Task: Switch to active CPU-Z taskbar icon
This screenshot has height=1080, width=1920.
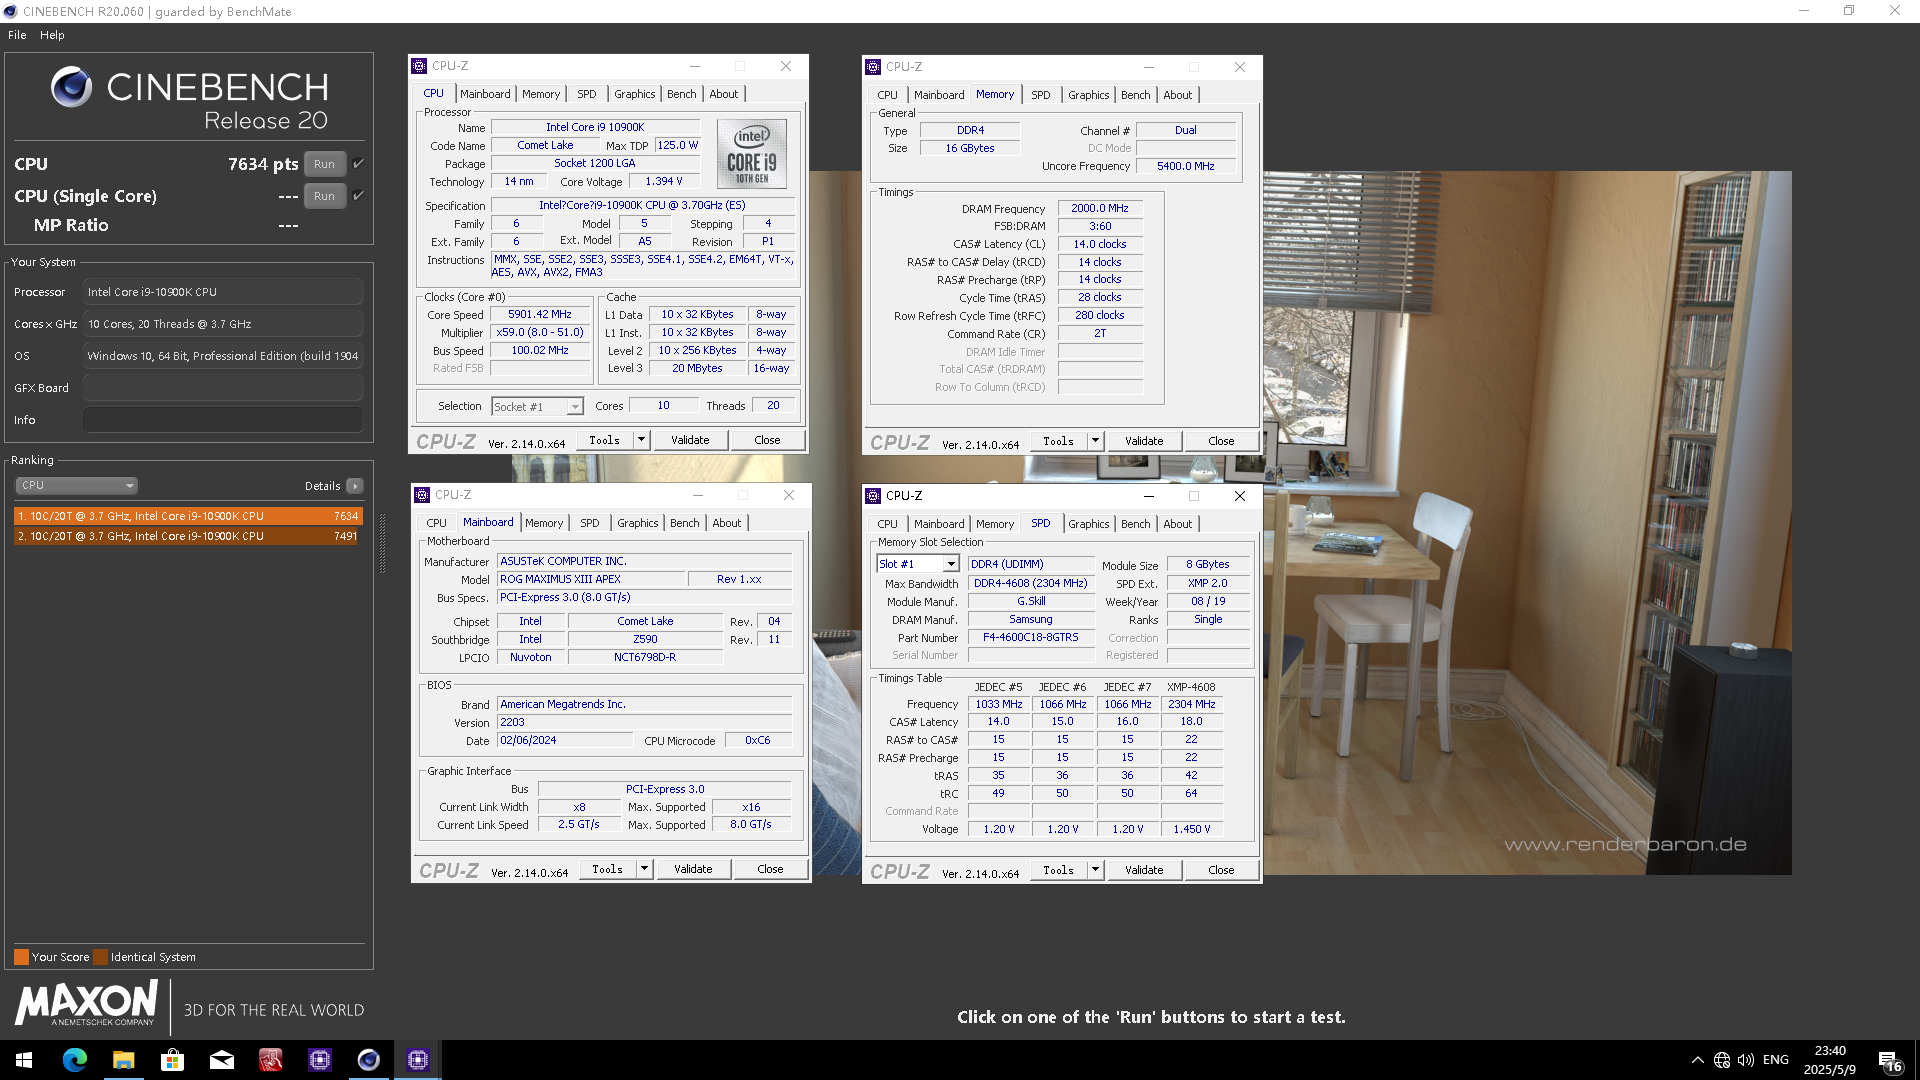Action: 417,1060
